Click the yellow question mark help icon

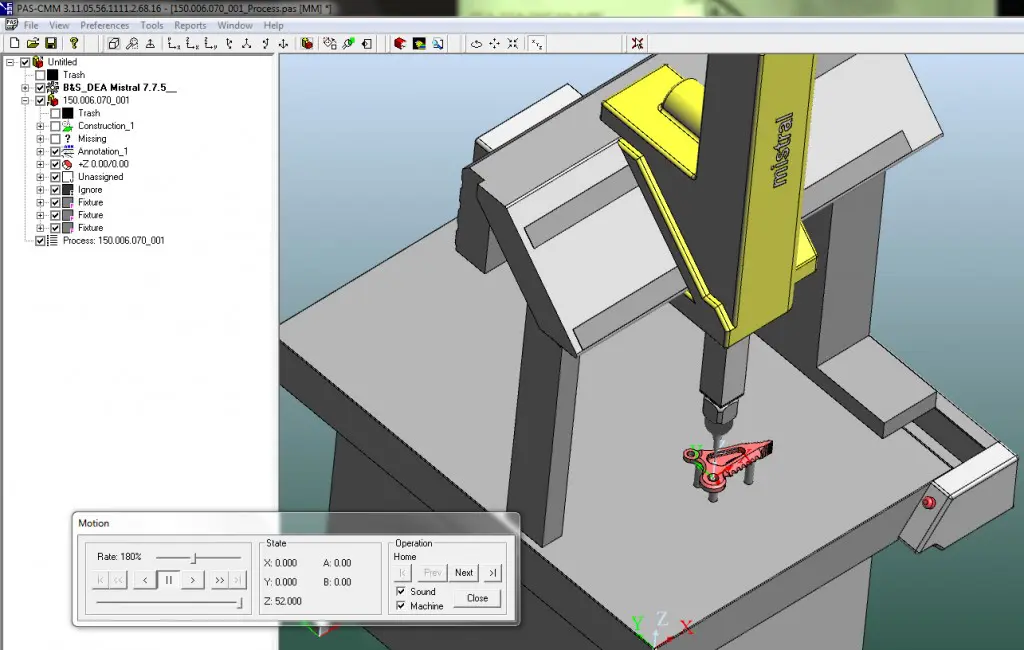[74, 44]
